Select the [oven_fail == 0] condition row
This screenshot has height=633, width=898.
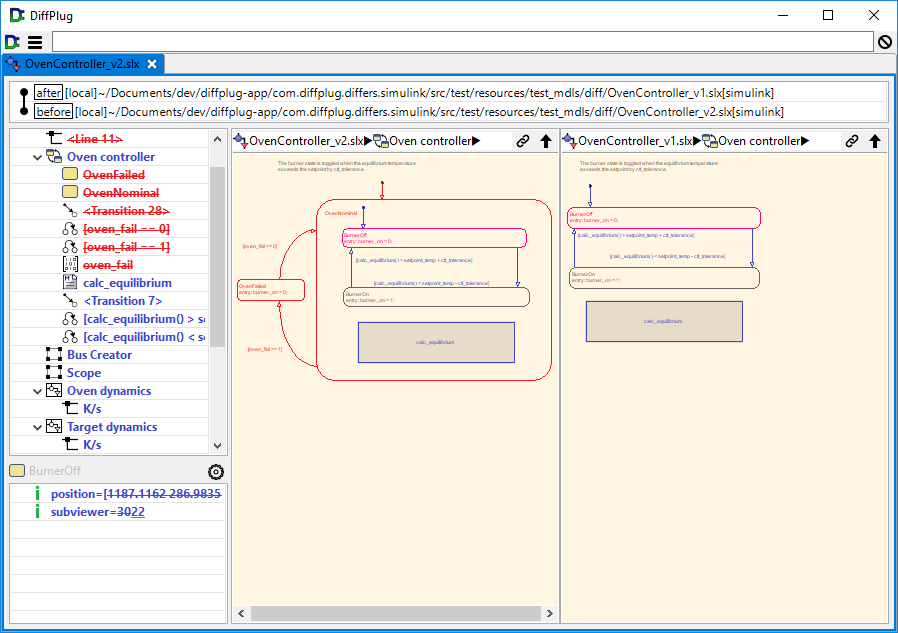pos(127,229)
